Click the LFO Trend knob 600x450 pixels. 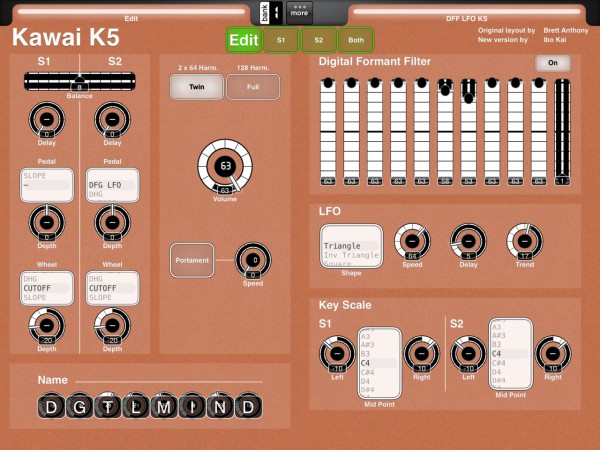[x=525, y=241]
